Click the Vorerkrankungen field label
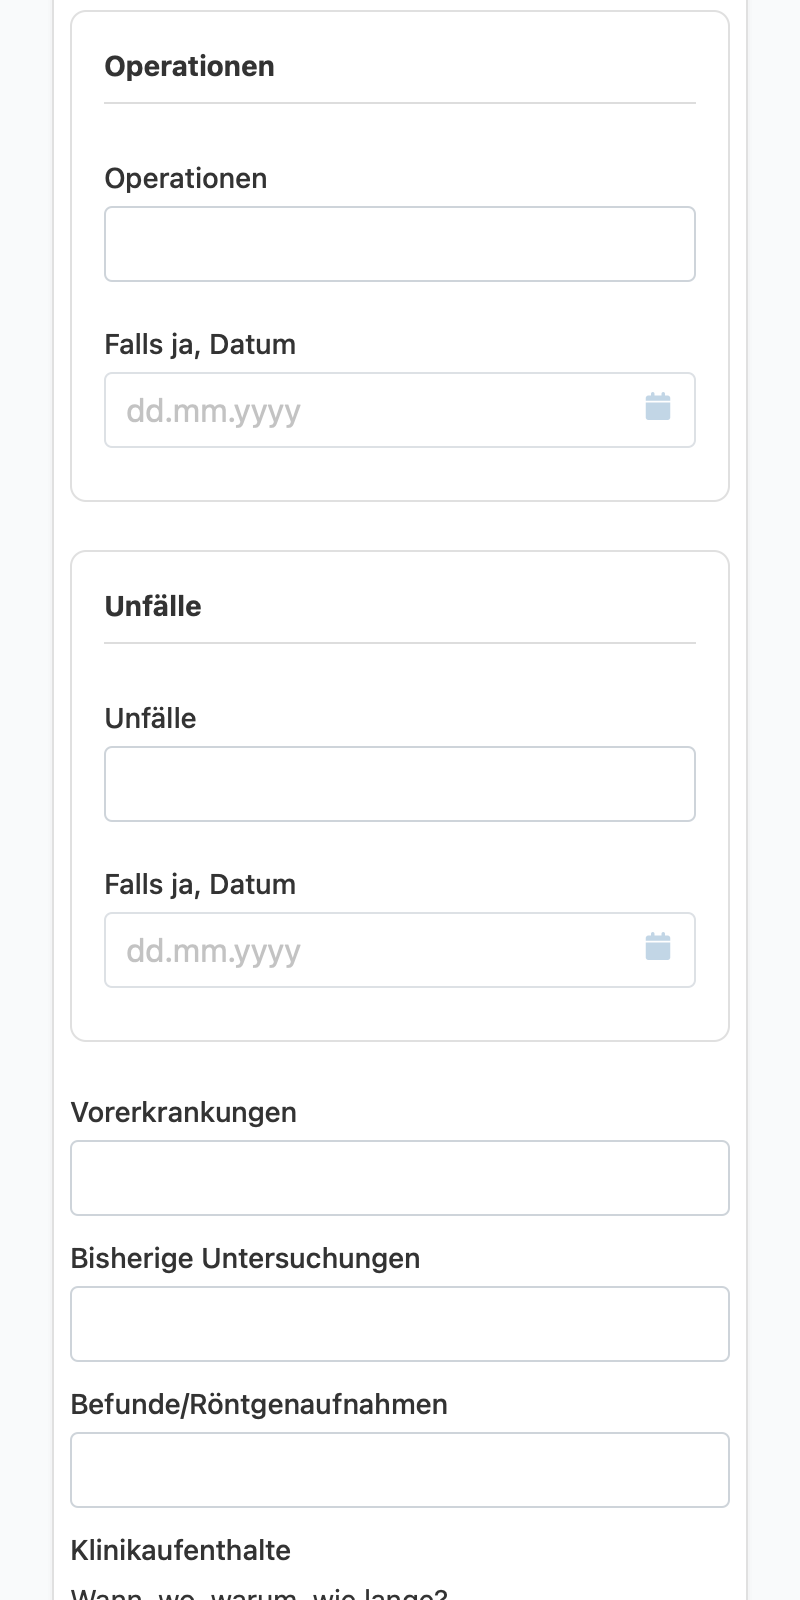The height and width of the screenshot is (1600, 800). click(184, 1112)
